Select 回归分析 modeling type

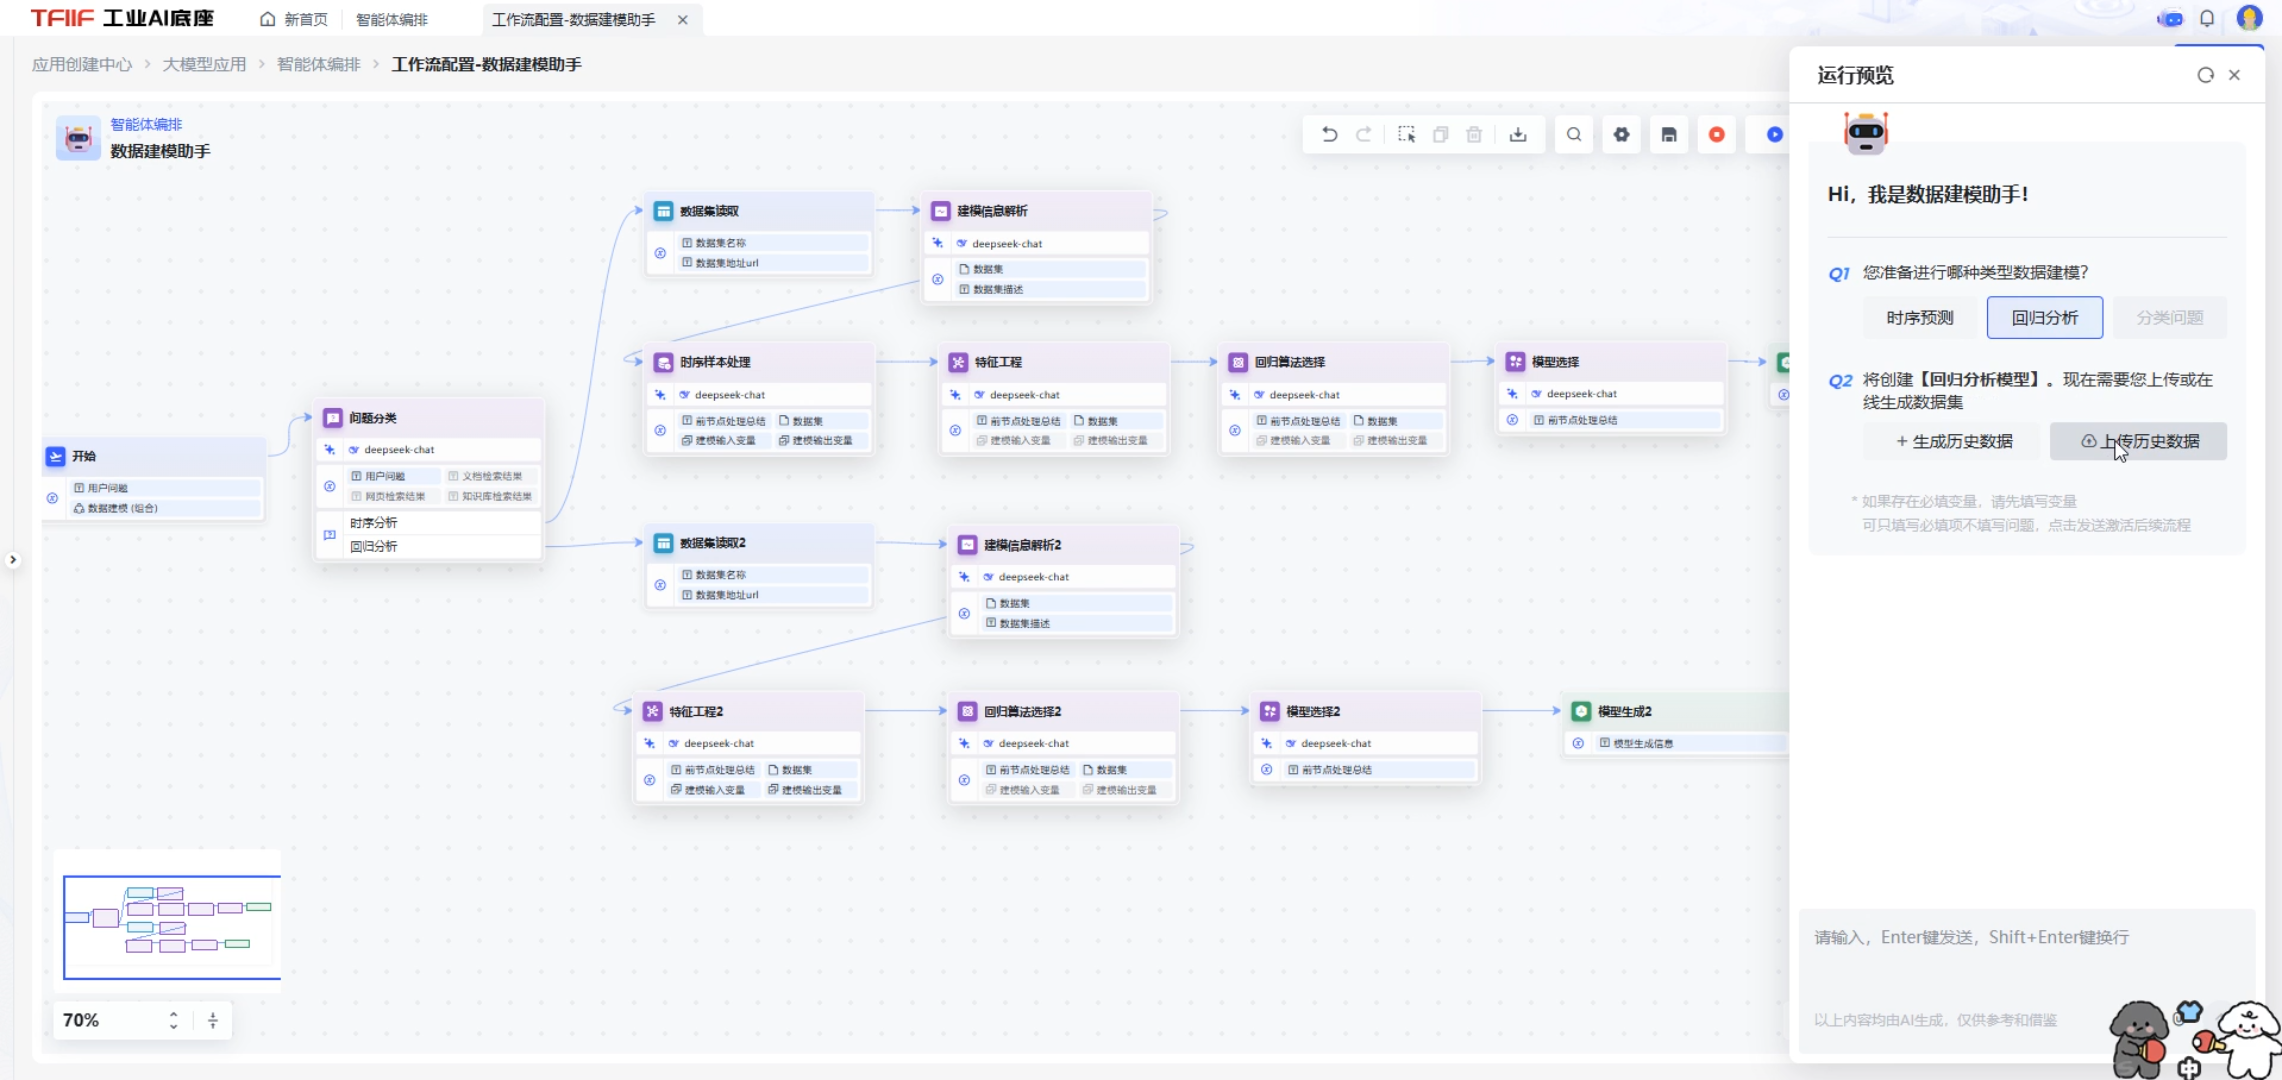pos(2044,318)
